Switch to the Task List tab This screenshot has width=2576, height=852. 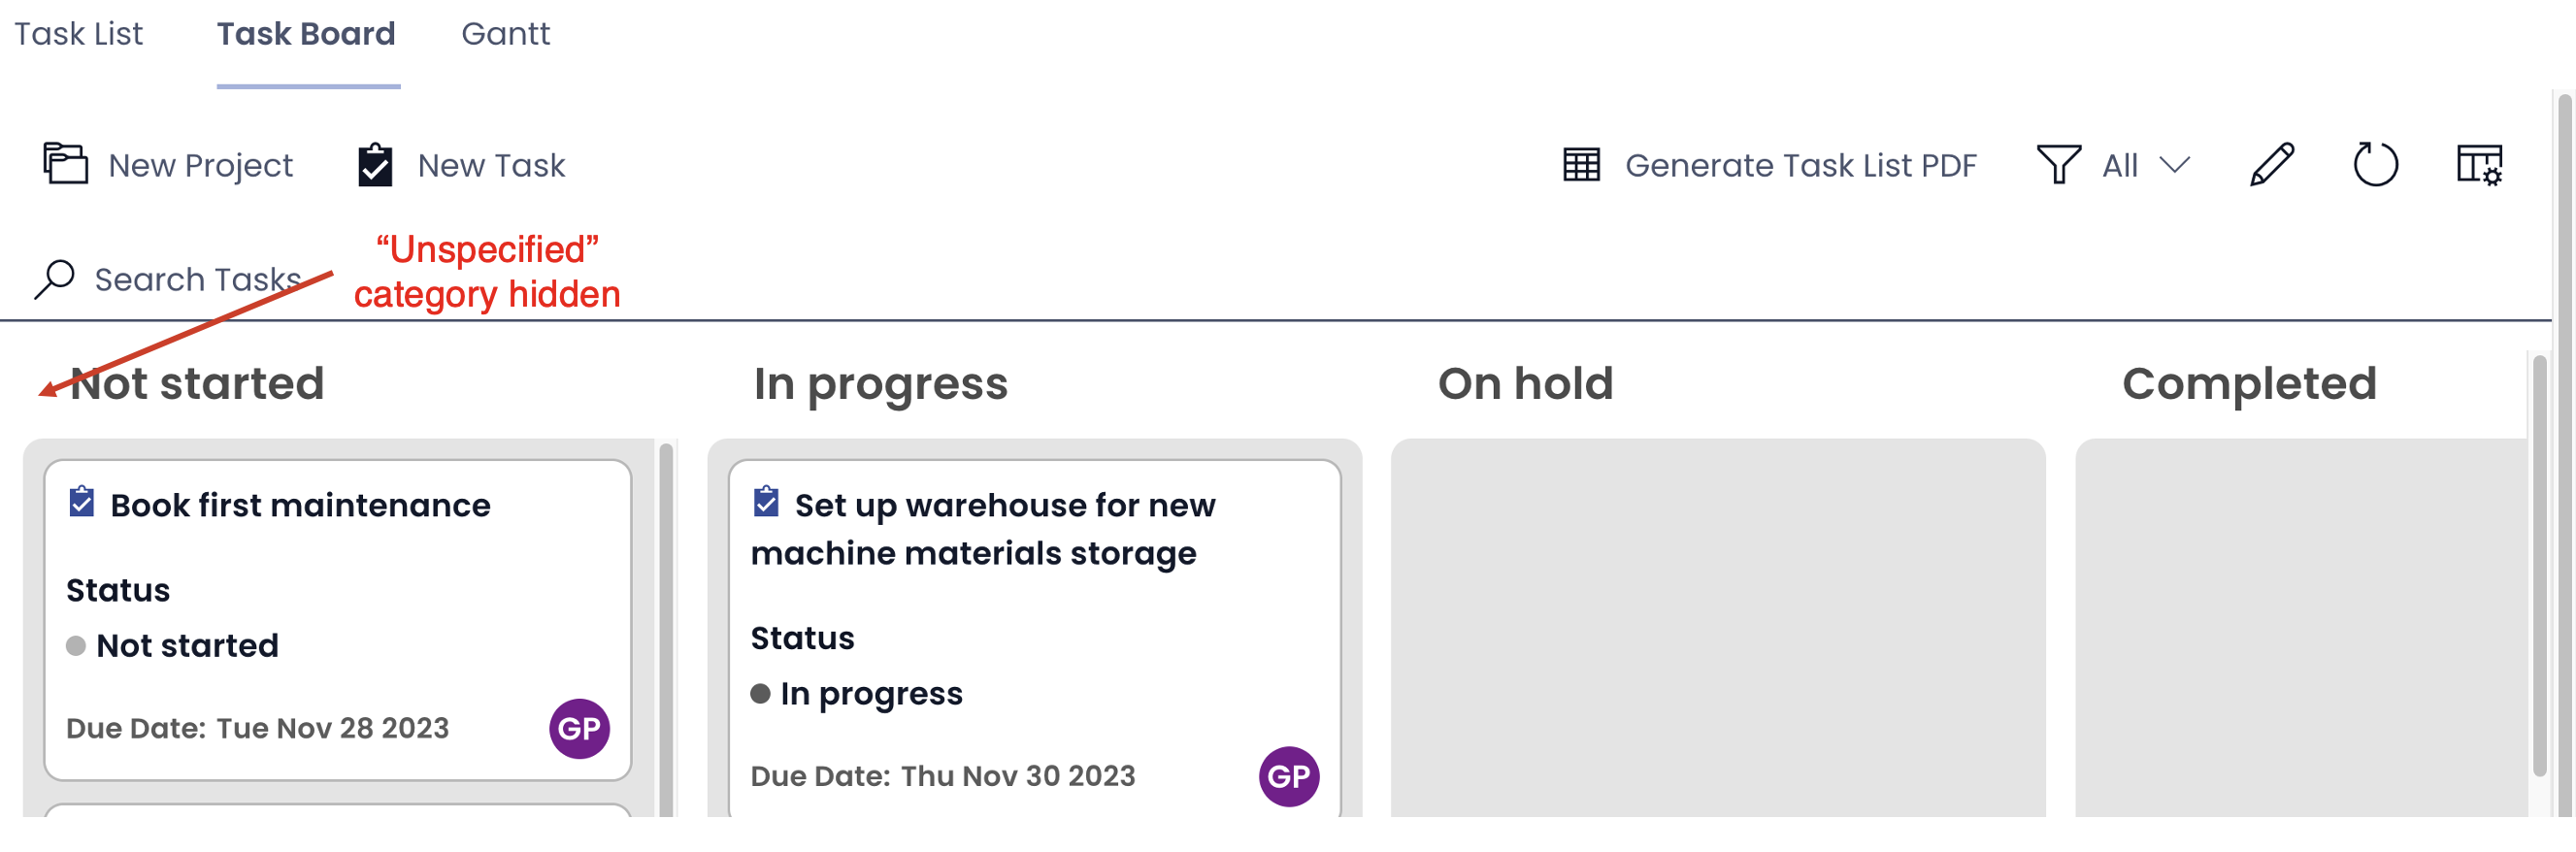[x=78, y=34]
